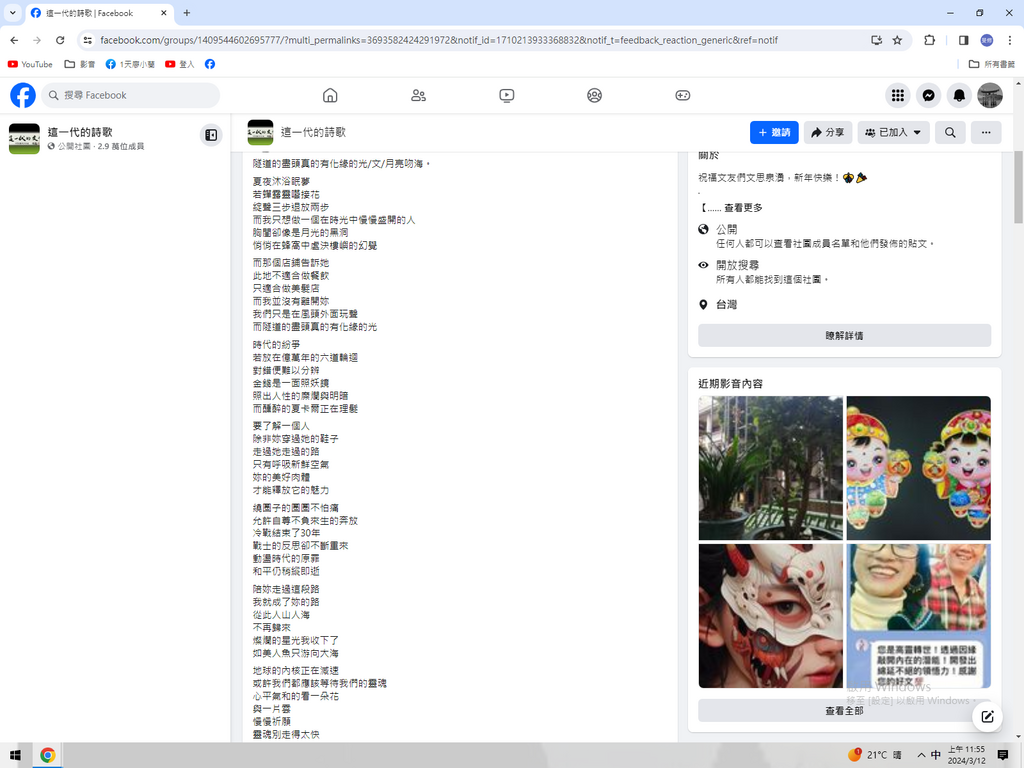Open the nine-dot Facebook menu grid

[898, 95]
